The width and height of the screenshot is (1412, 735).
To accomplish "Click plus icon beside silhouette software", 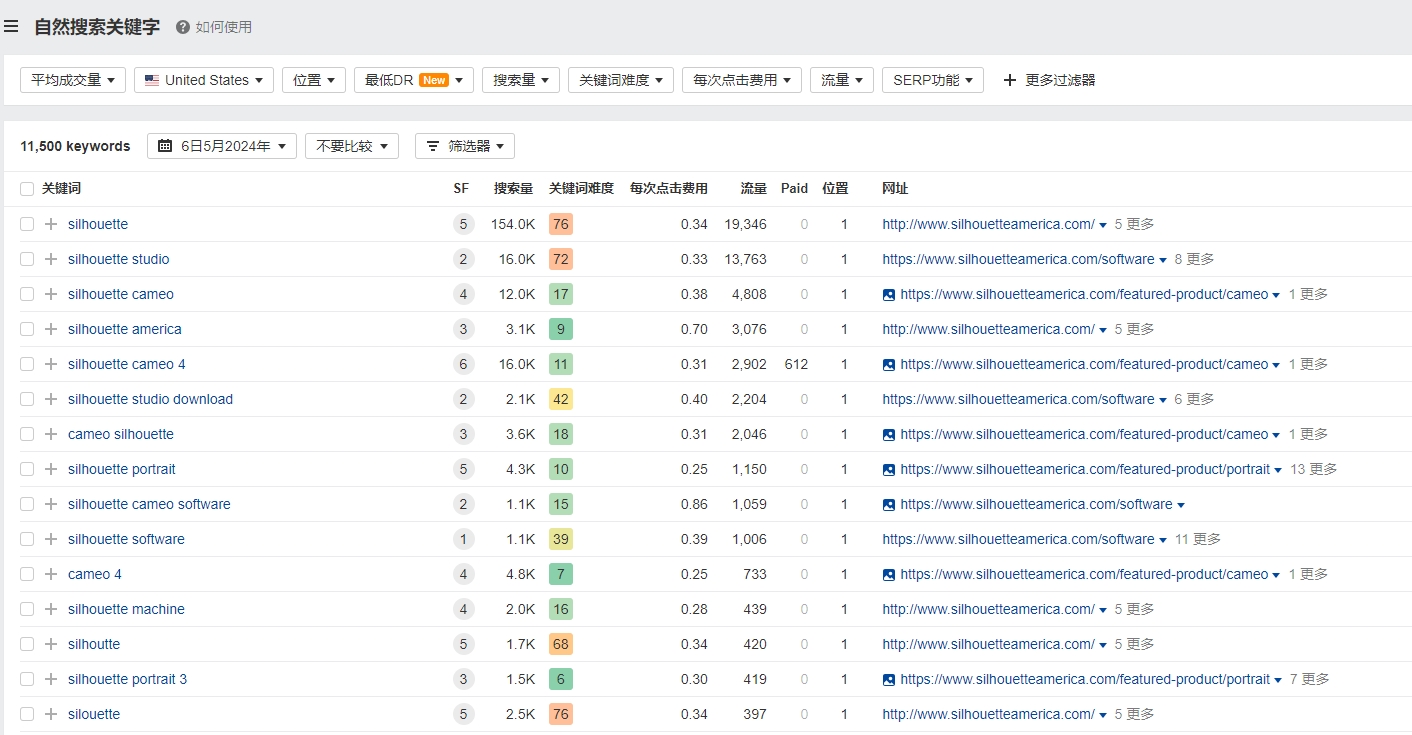I will pos(51,539).
